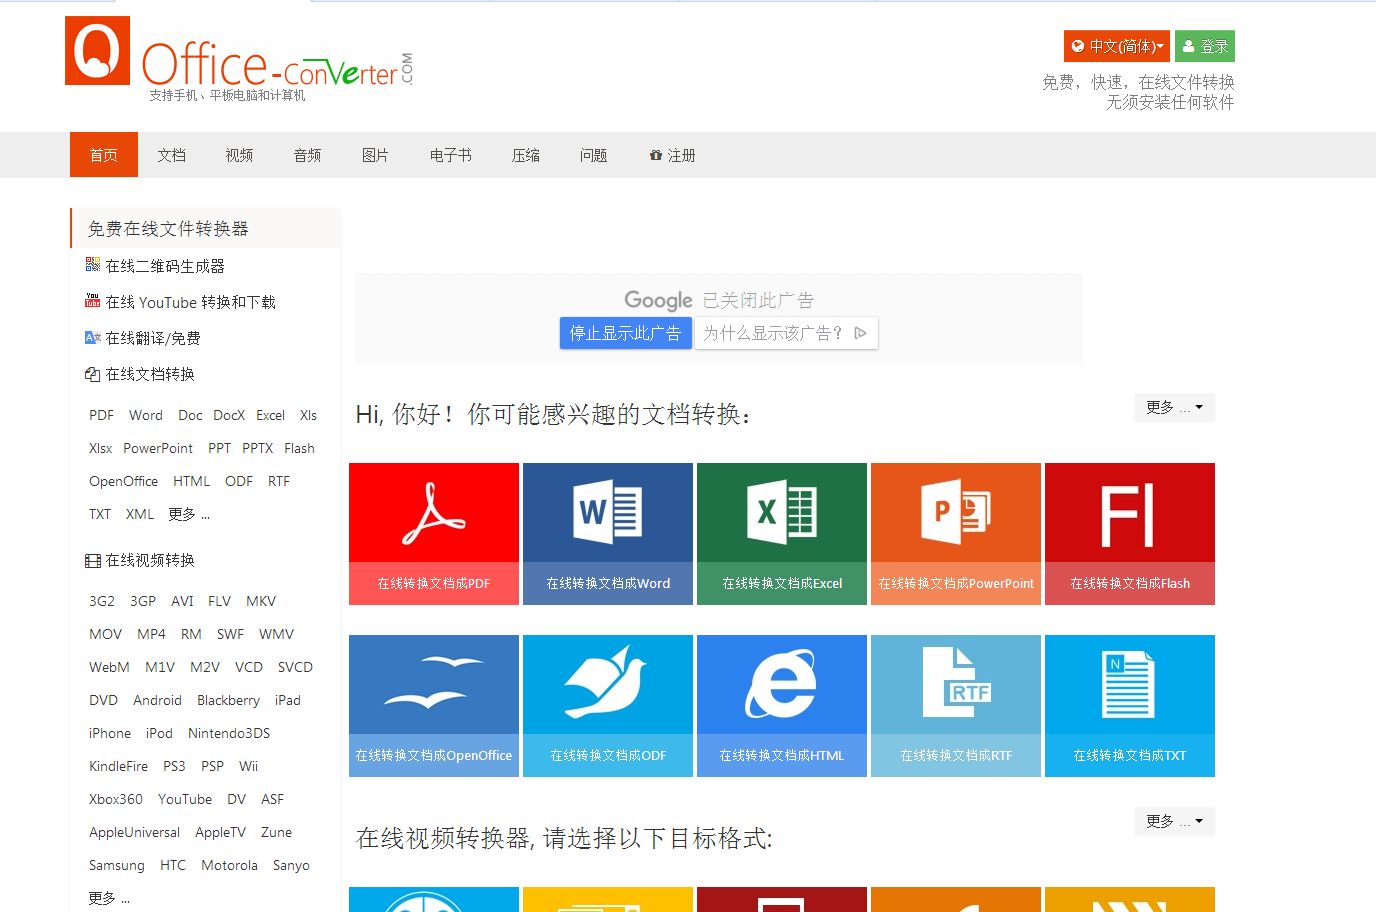Click the 为什么显示该广告 button
Screen dimensions: 1376x912
pos(785,333)
